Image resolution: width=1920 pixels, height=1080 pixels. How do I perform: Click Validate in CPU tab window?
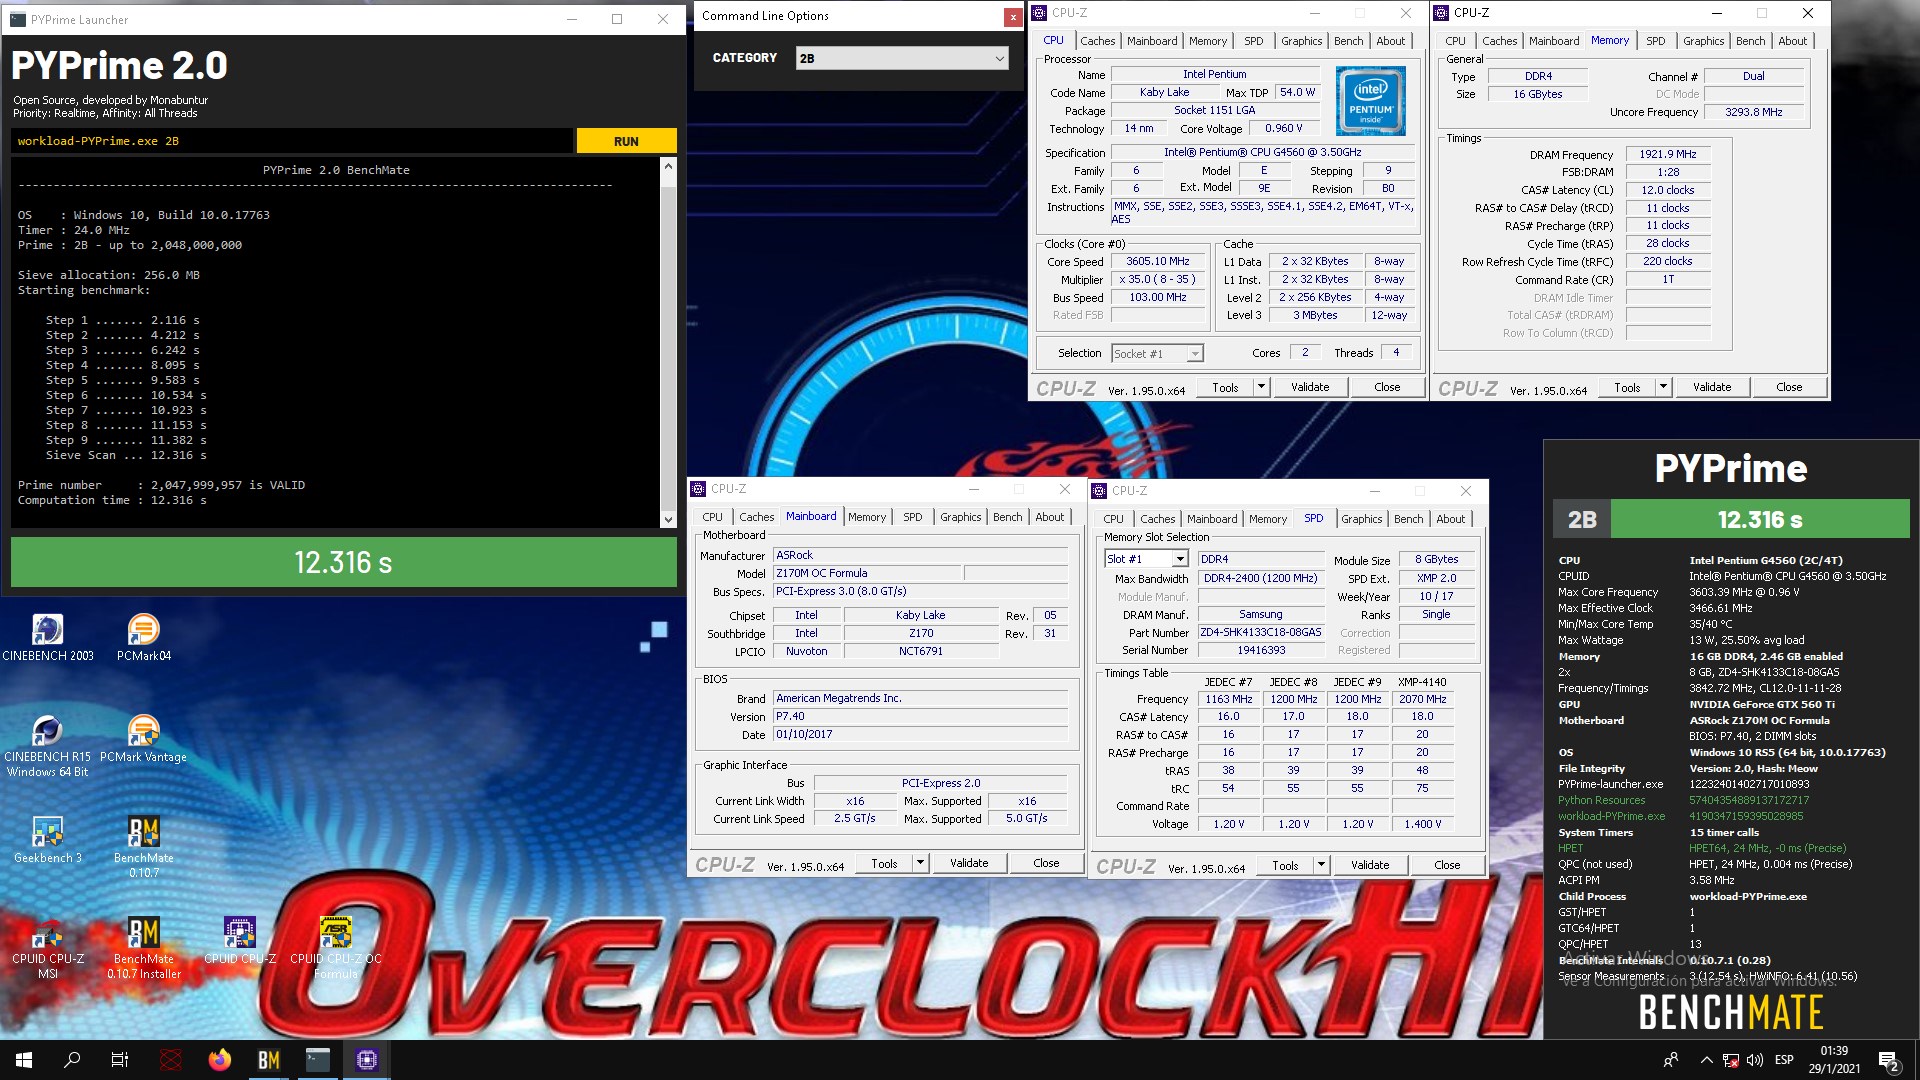1309,387
